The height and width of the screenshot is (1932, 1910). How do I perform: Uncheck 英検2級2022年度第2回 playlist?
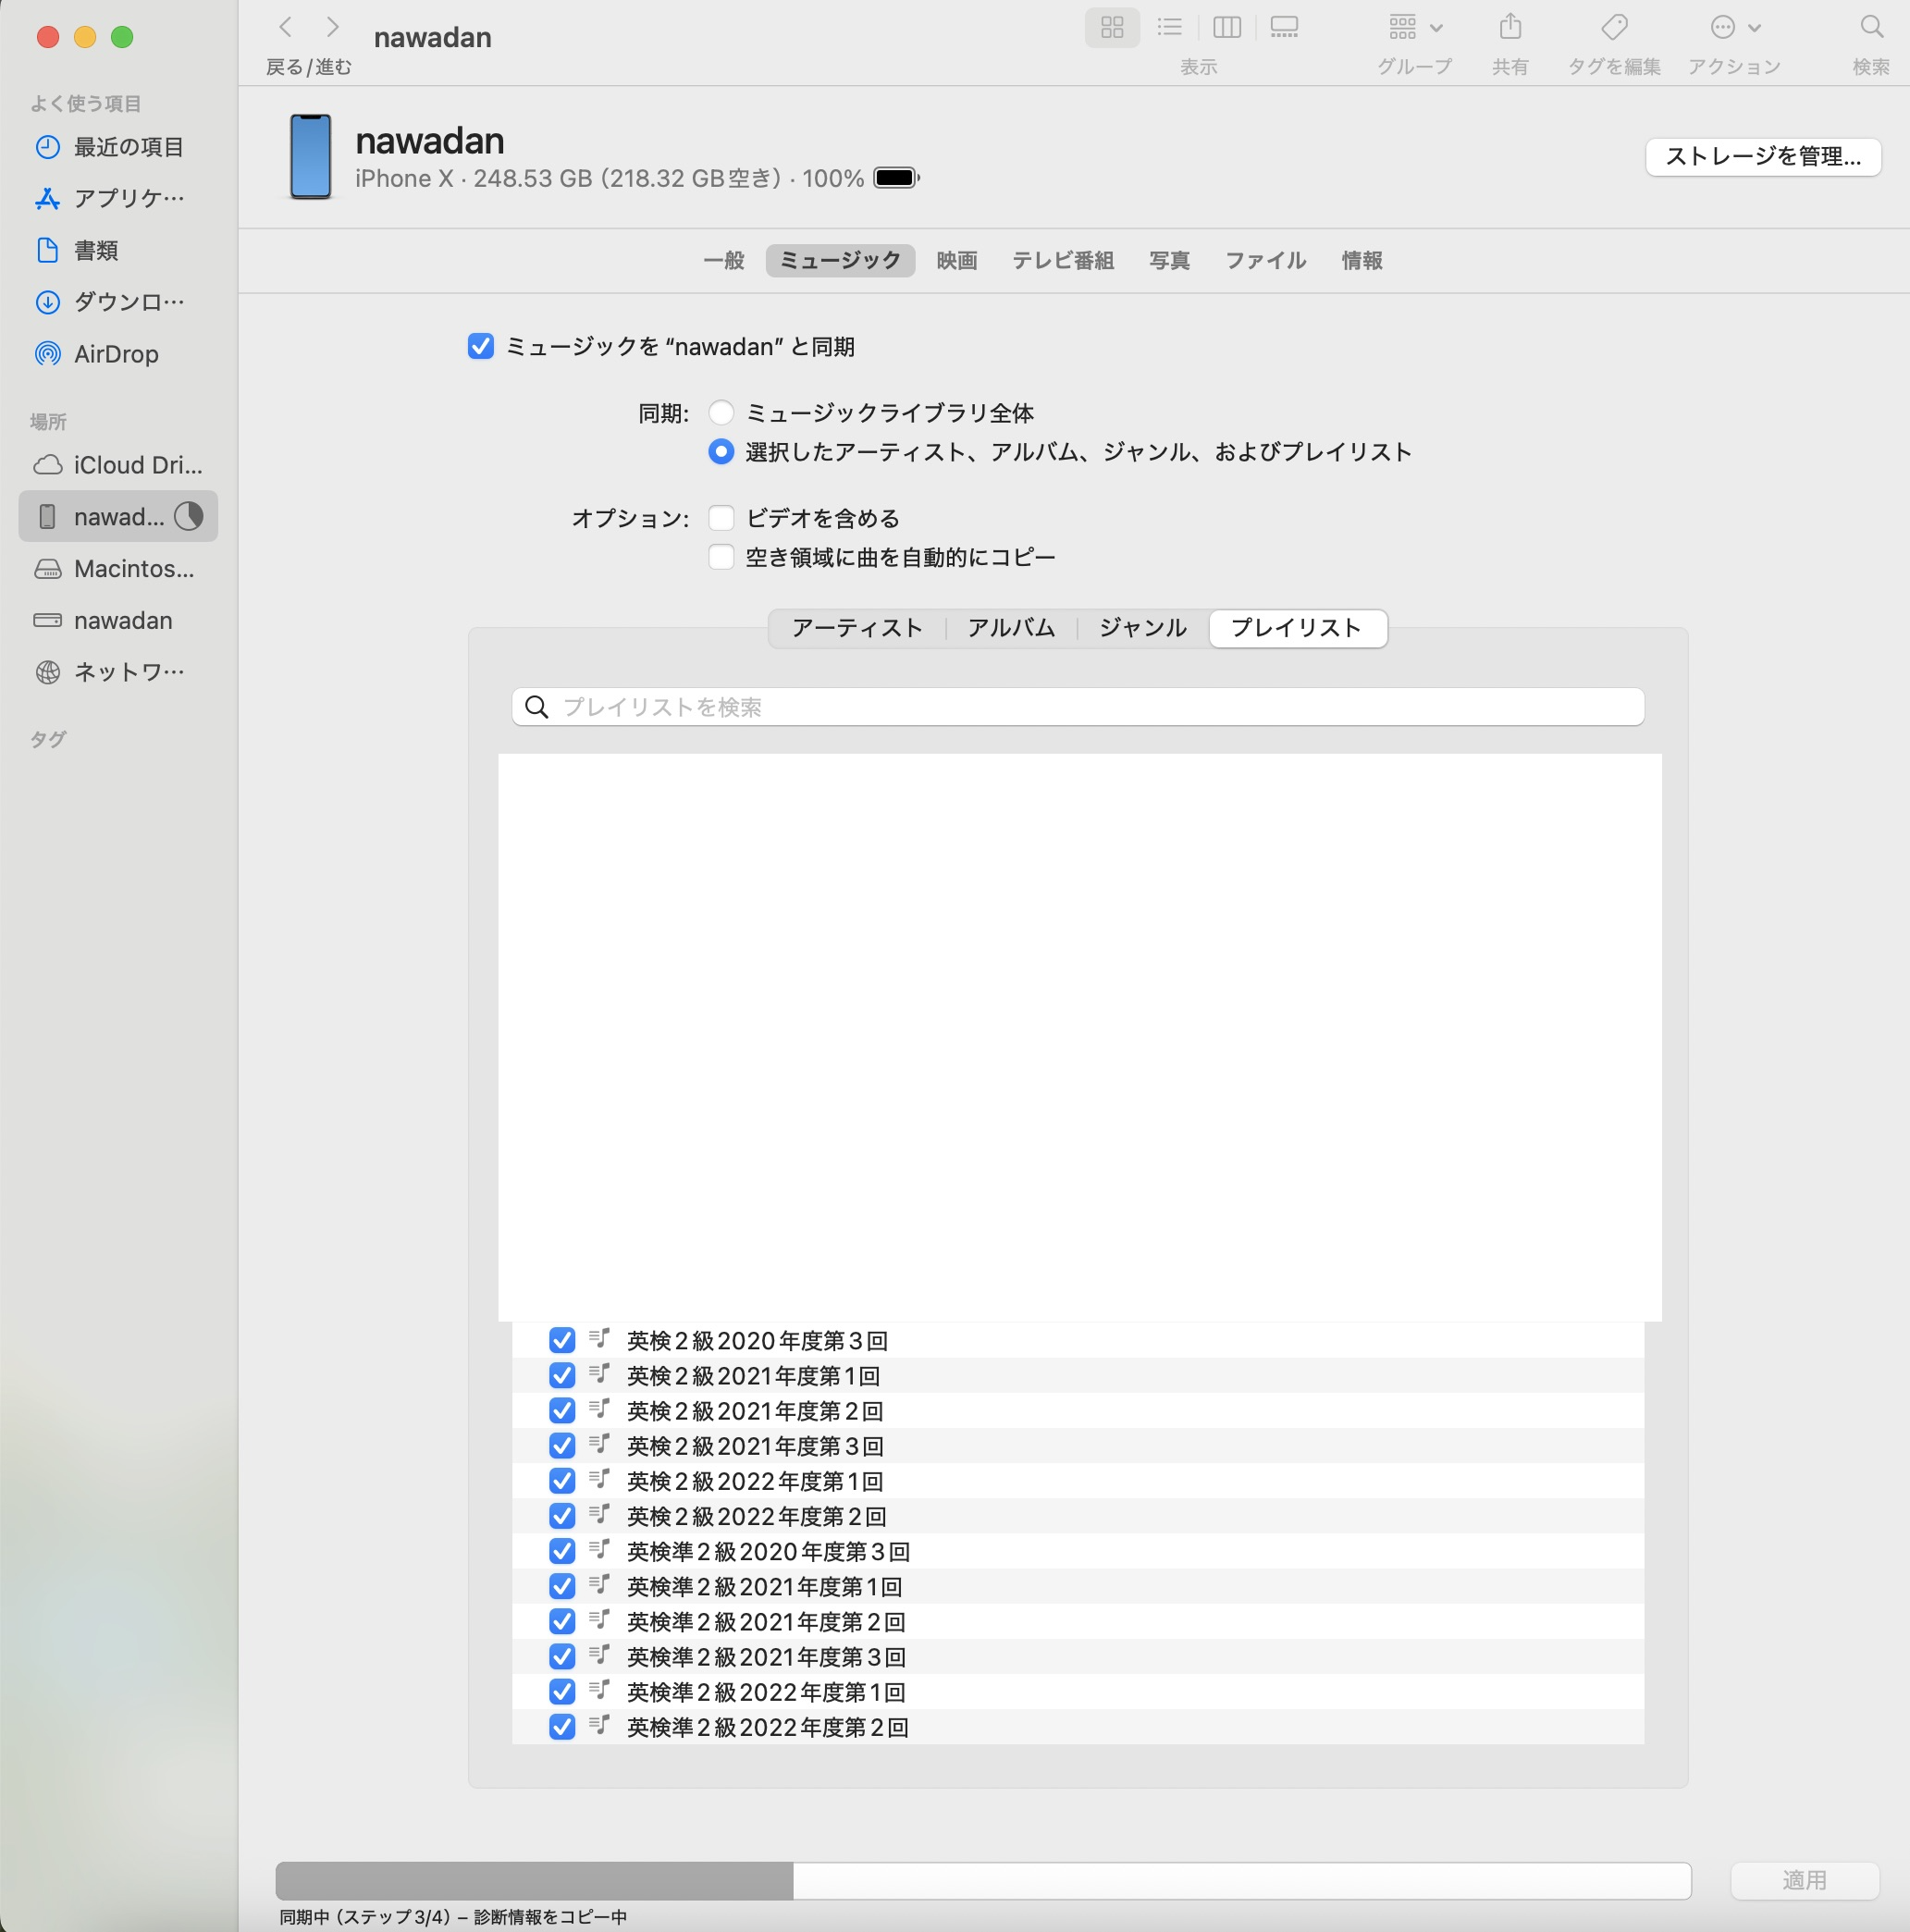coord(562,1516)
